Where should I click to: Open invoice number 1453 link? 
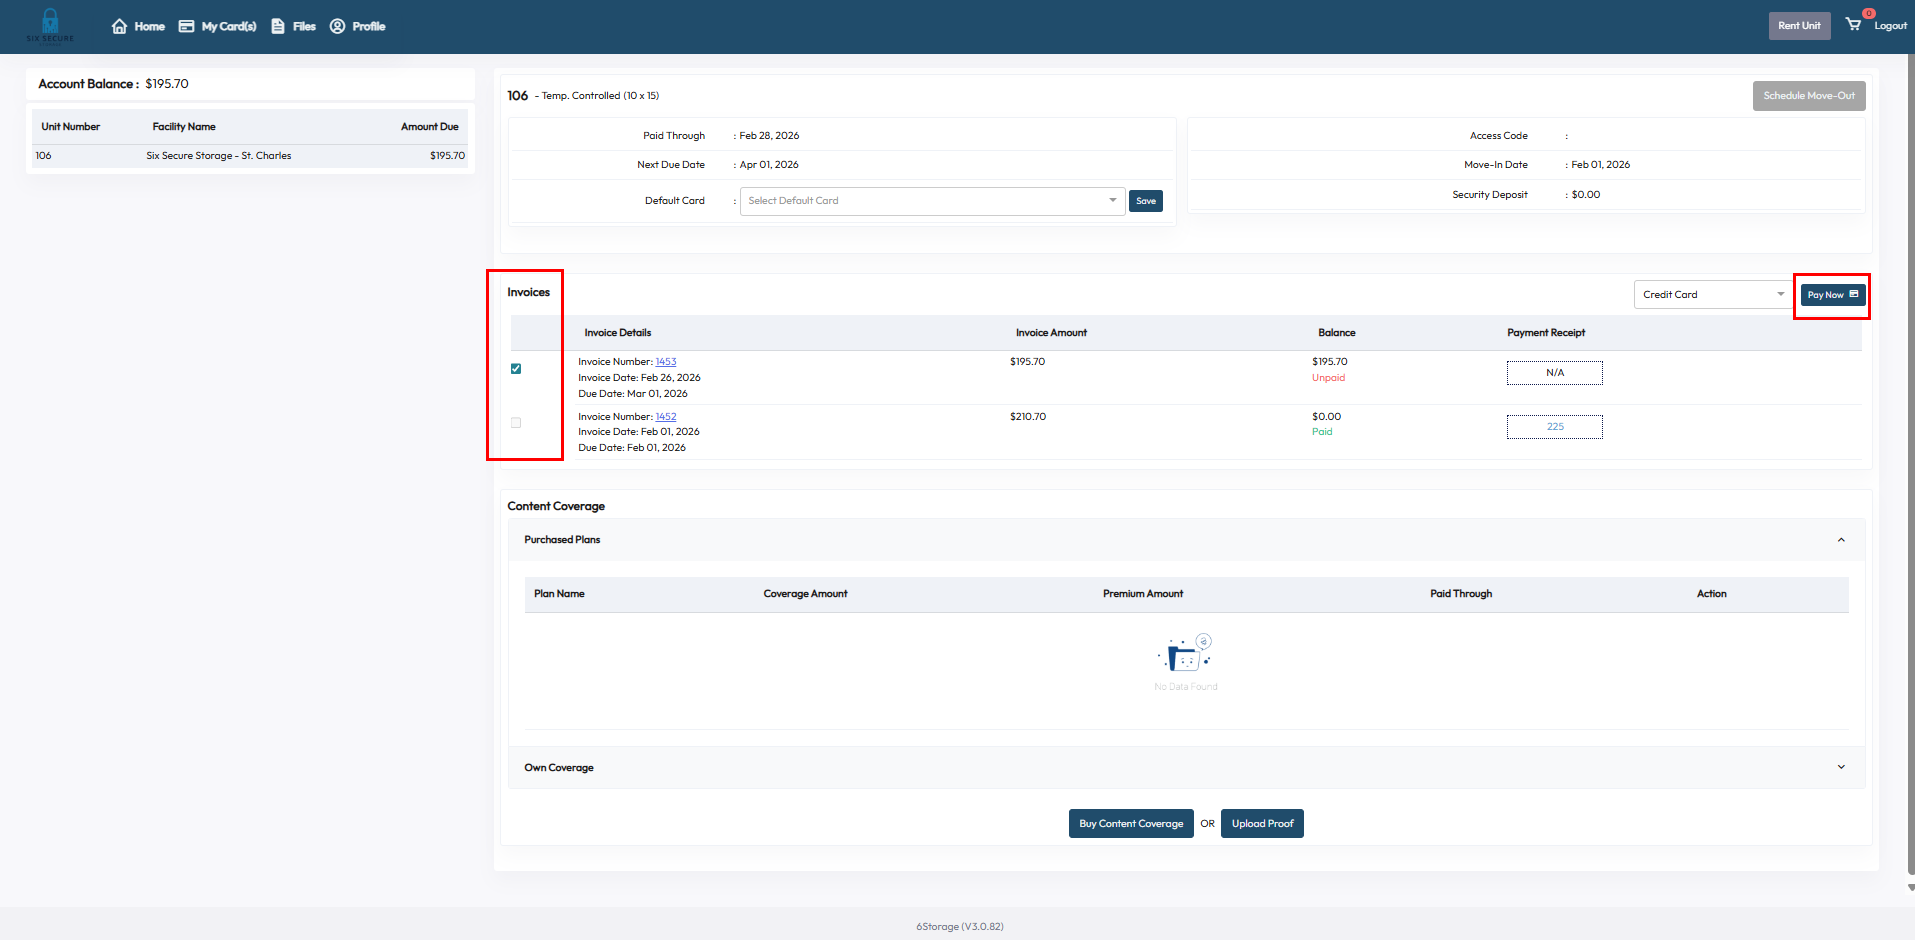click(x=666, y=362)
